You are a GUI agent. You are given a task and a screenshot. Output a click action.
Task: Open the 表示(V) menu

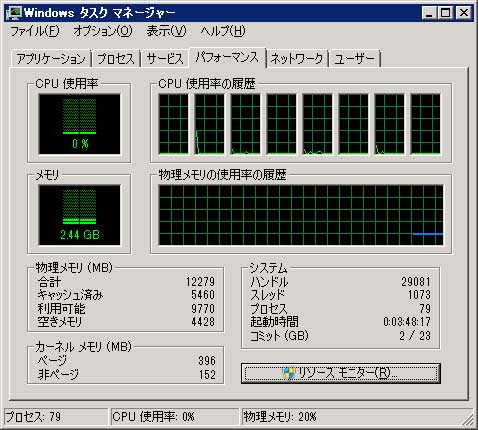[166, 31]
